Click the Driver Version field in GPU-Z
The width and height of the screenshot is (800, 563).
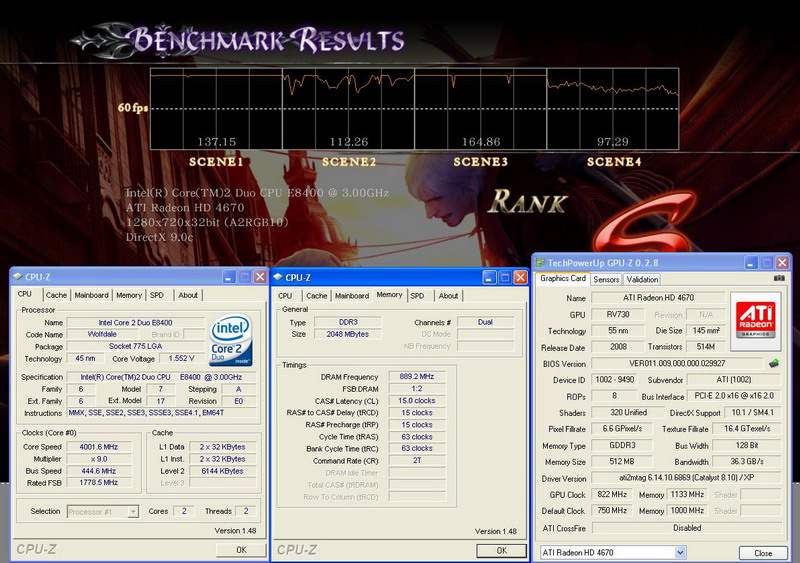point(686,478)
